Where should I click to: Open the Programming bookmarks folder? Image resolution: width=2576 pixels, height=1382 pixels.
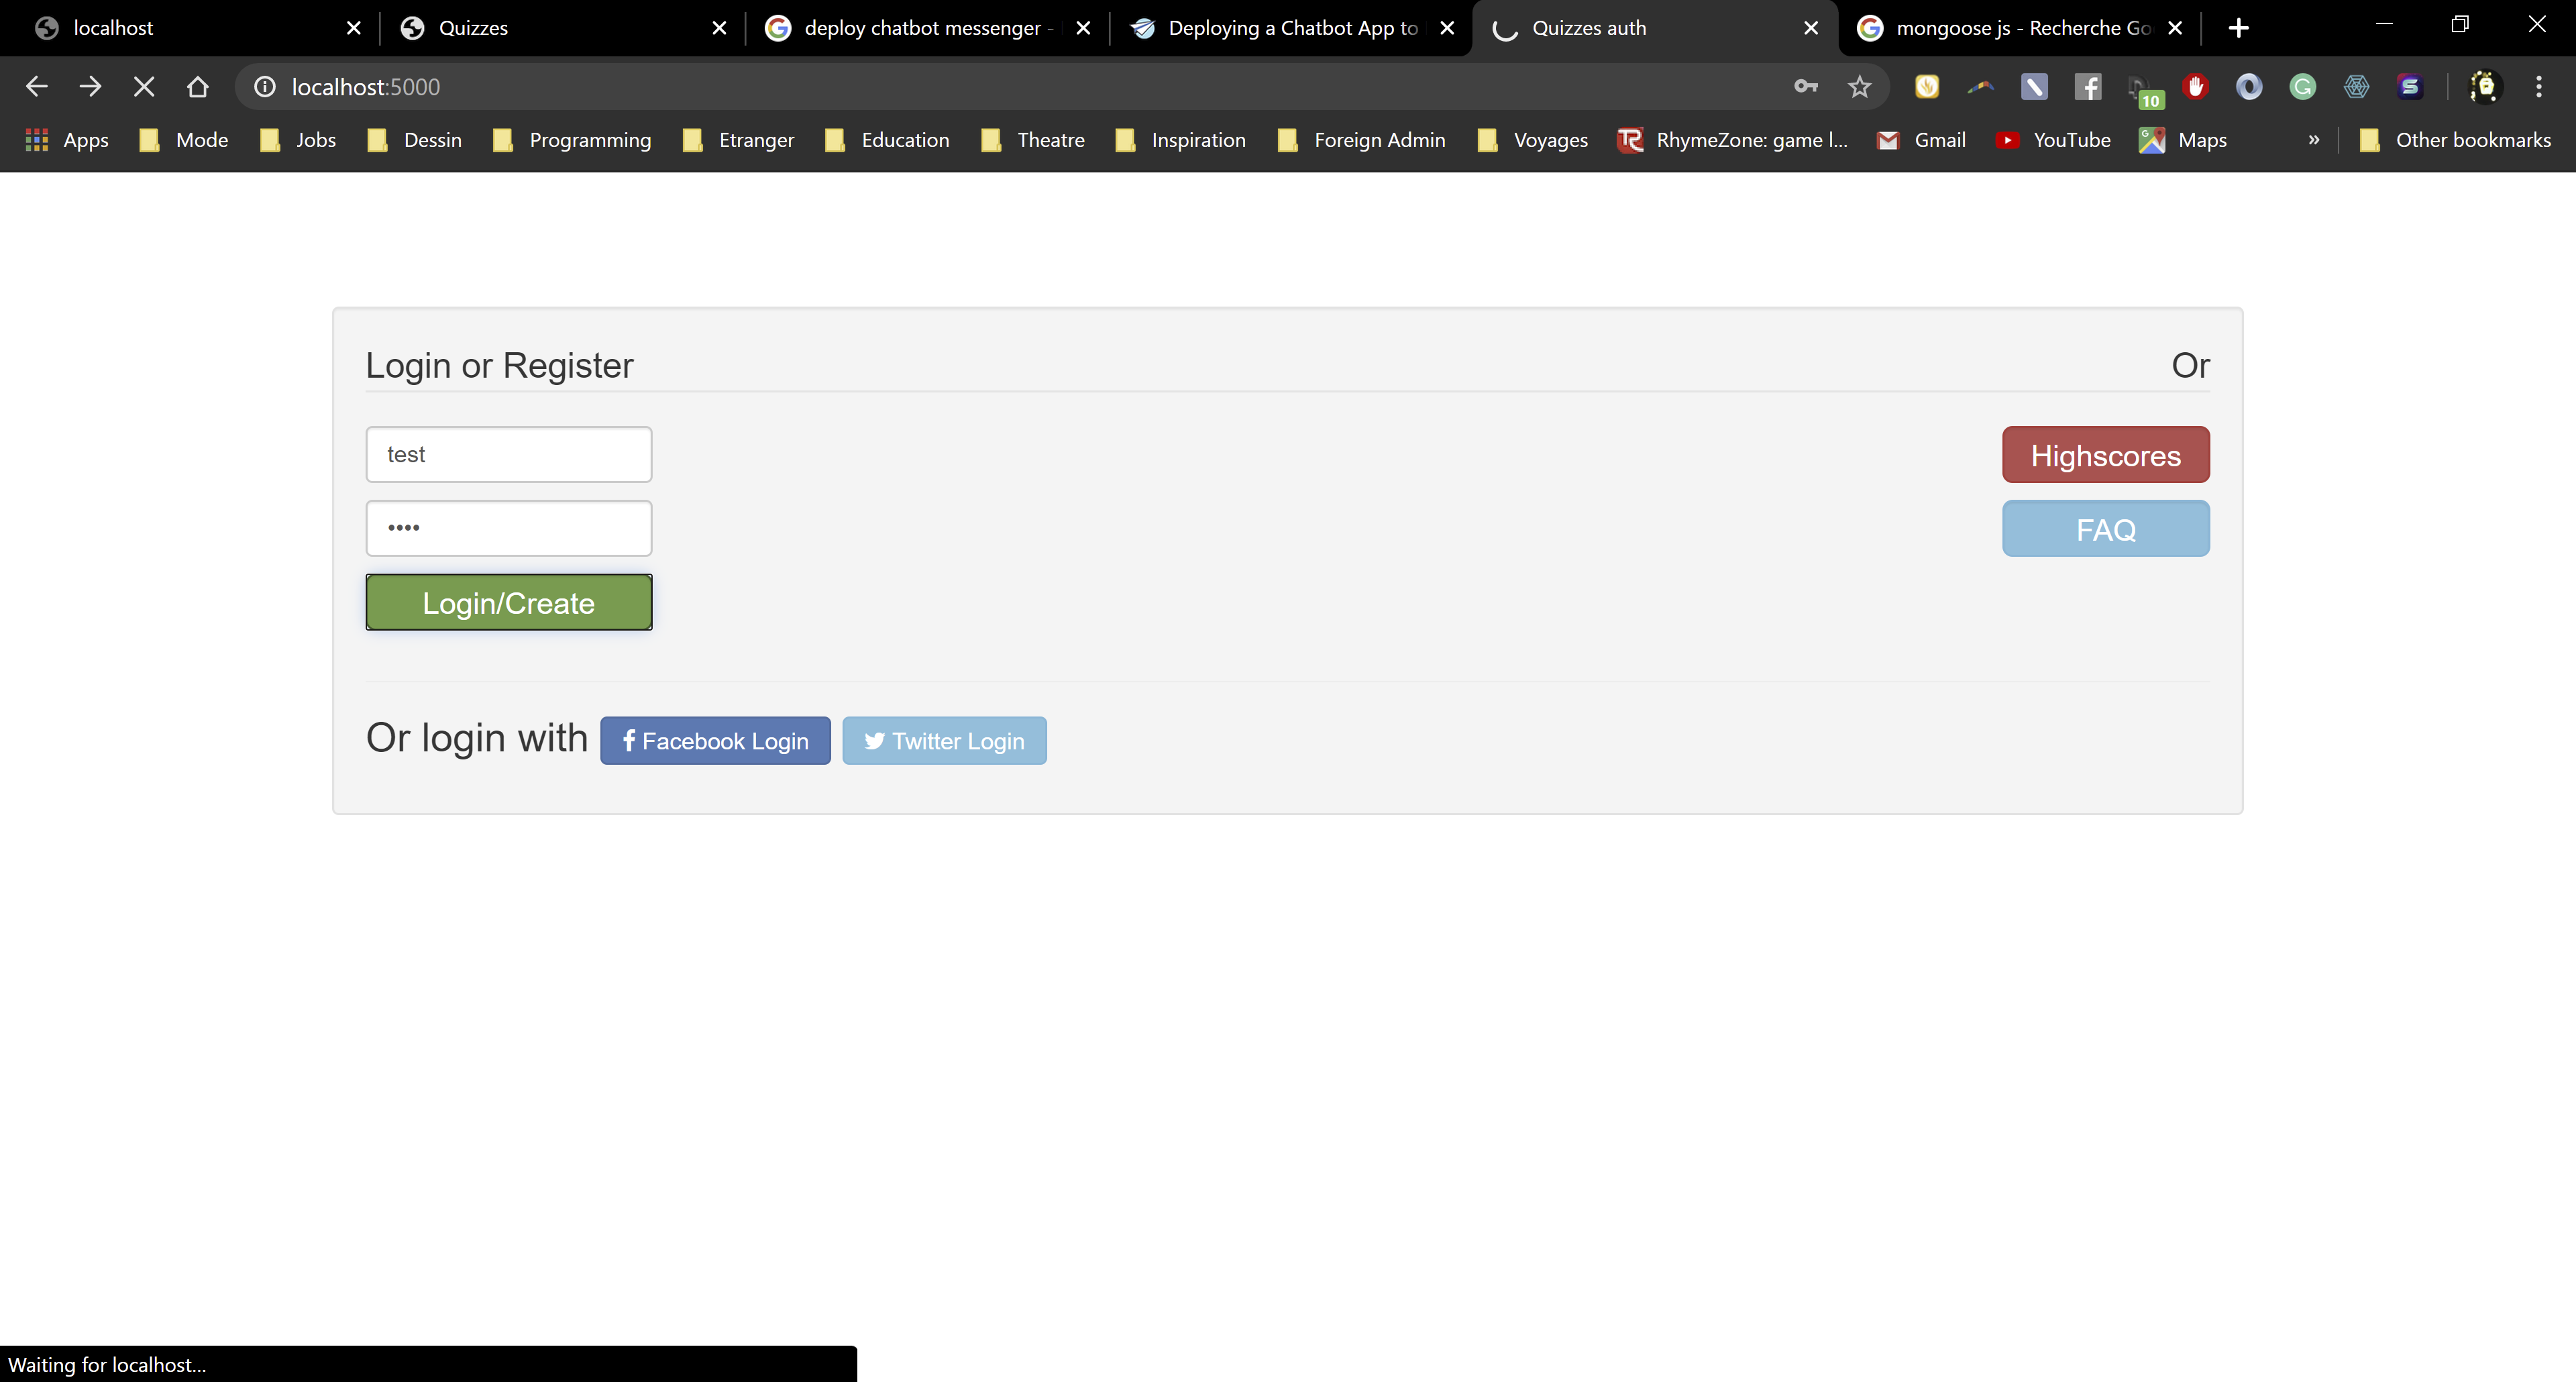coord(572,140)
